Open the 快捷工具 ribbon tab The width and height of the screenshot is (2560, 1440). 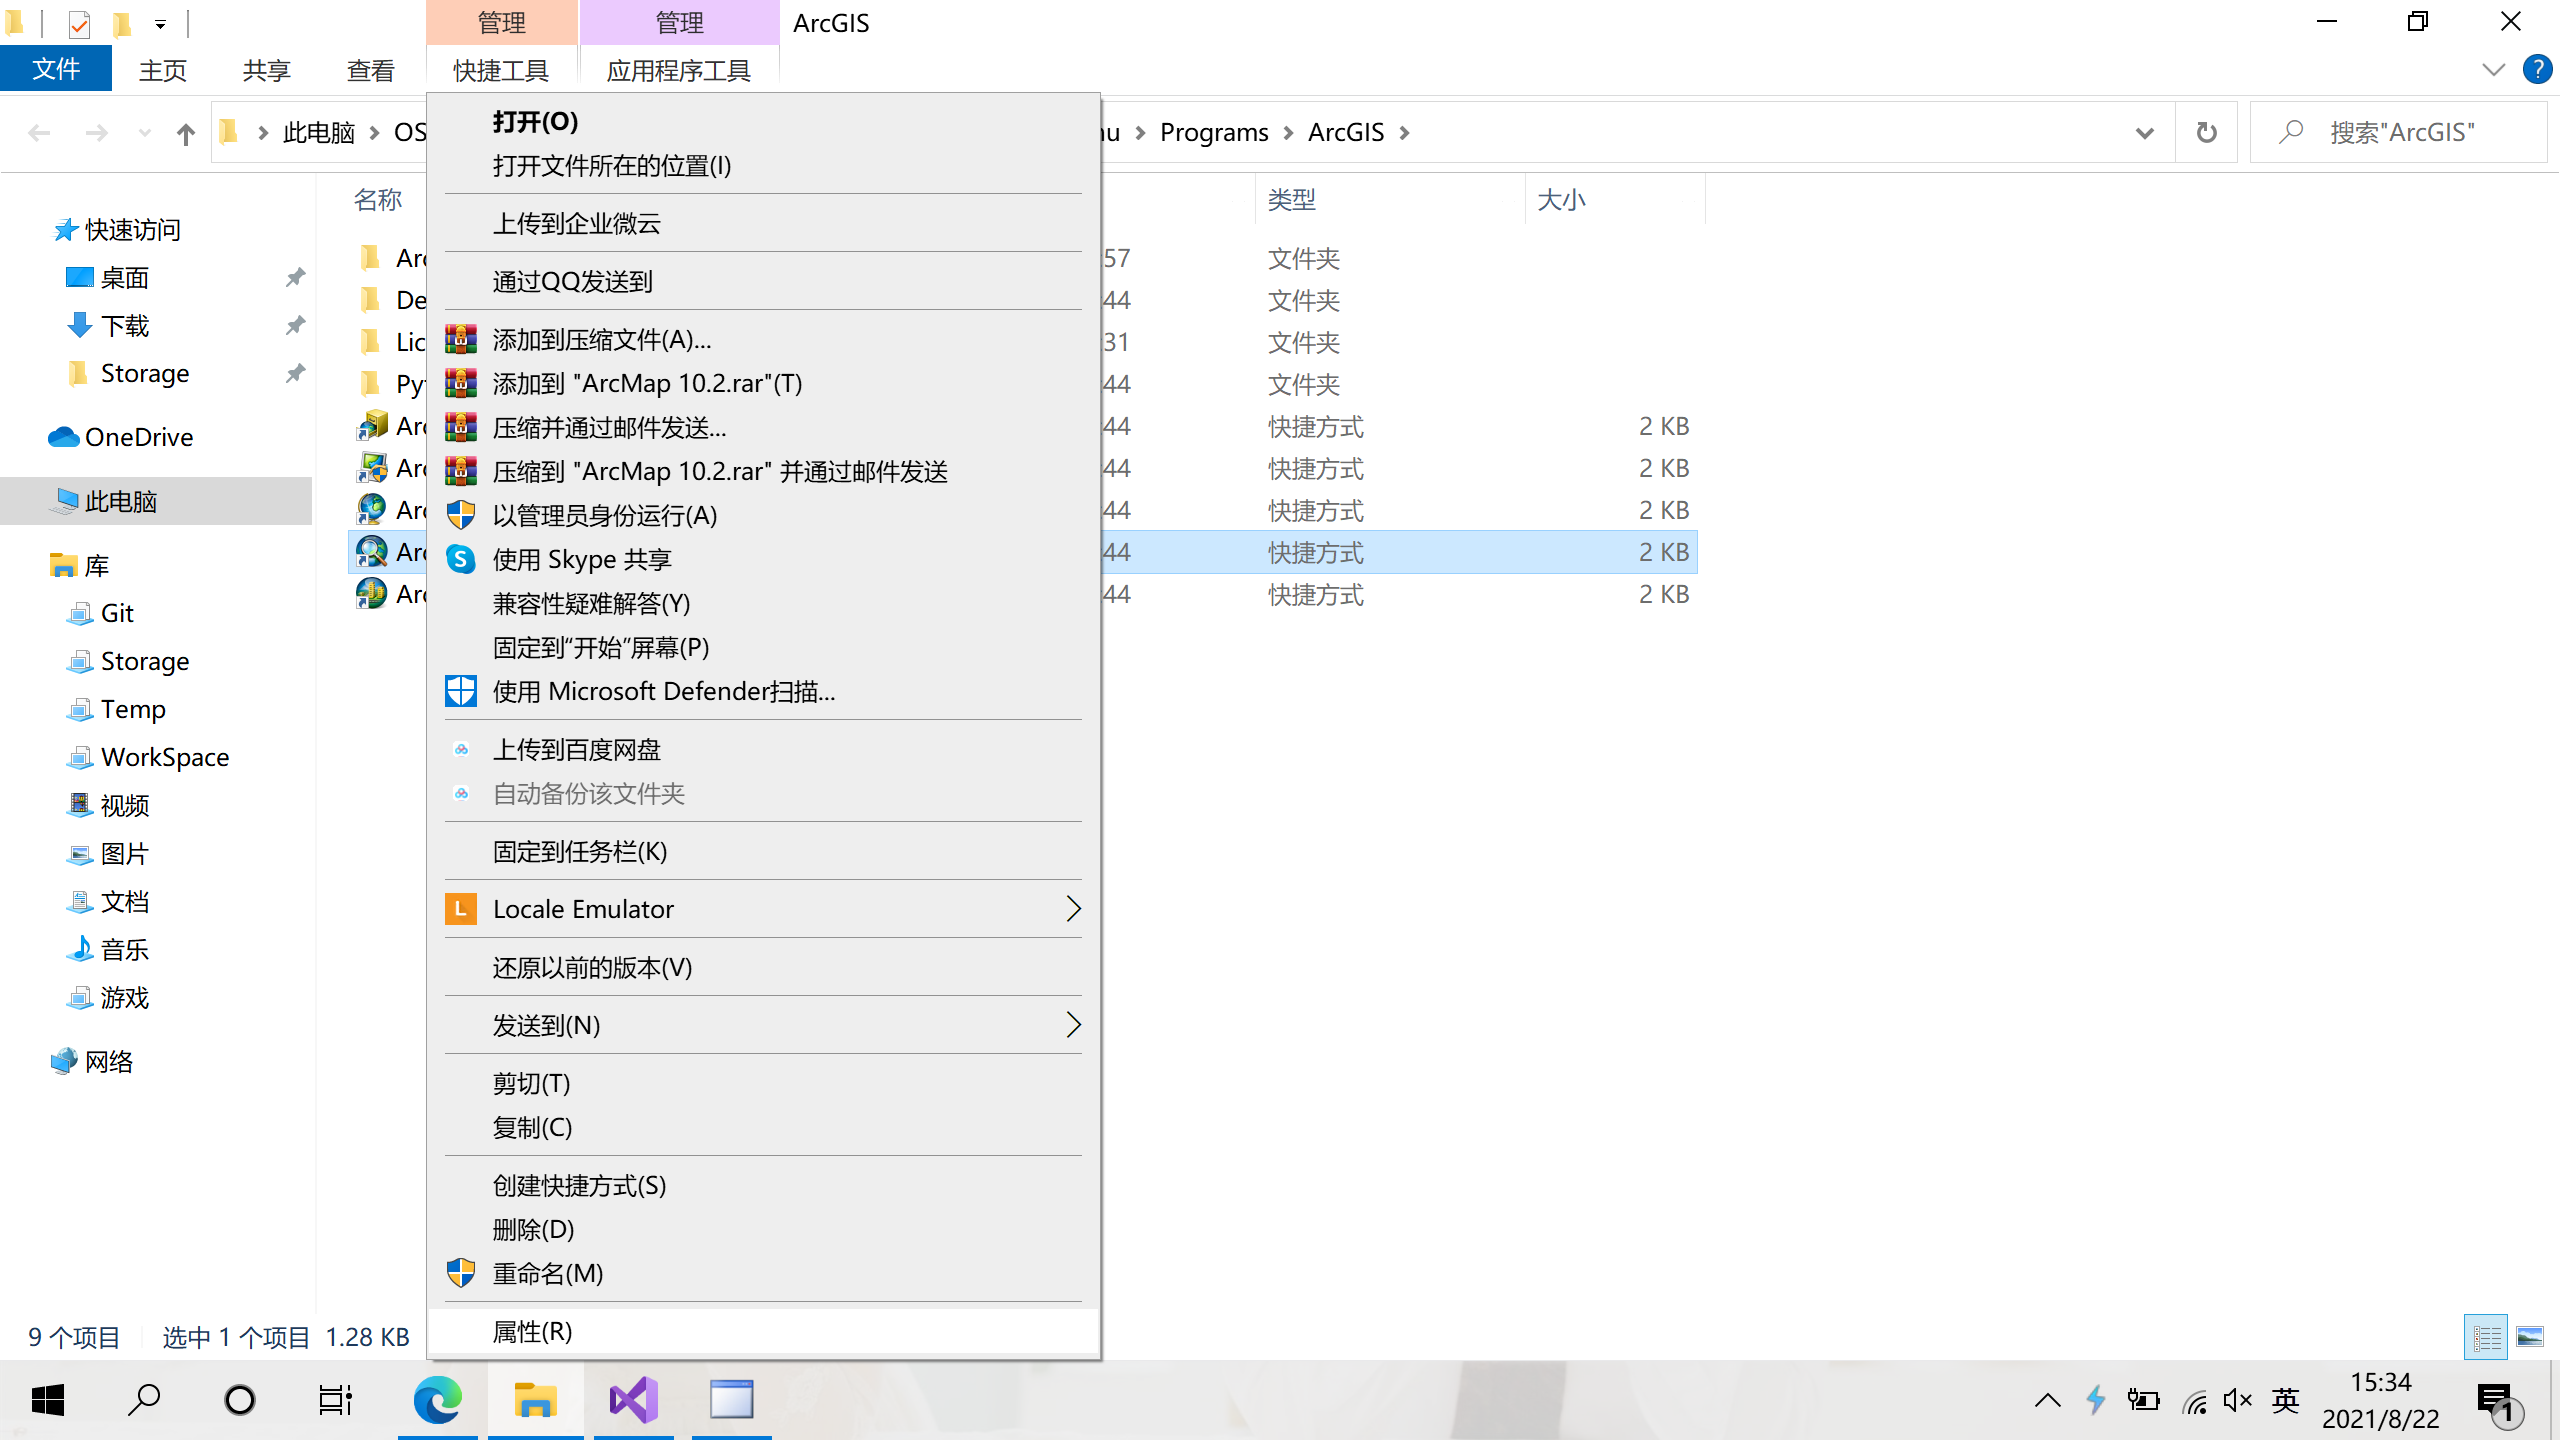(501, 70)
